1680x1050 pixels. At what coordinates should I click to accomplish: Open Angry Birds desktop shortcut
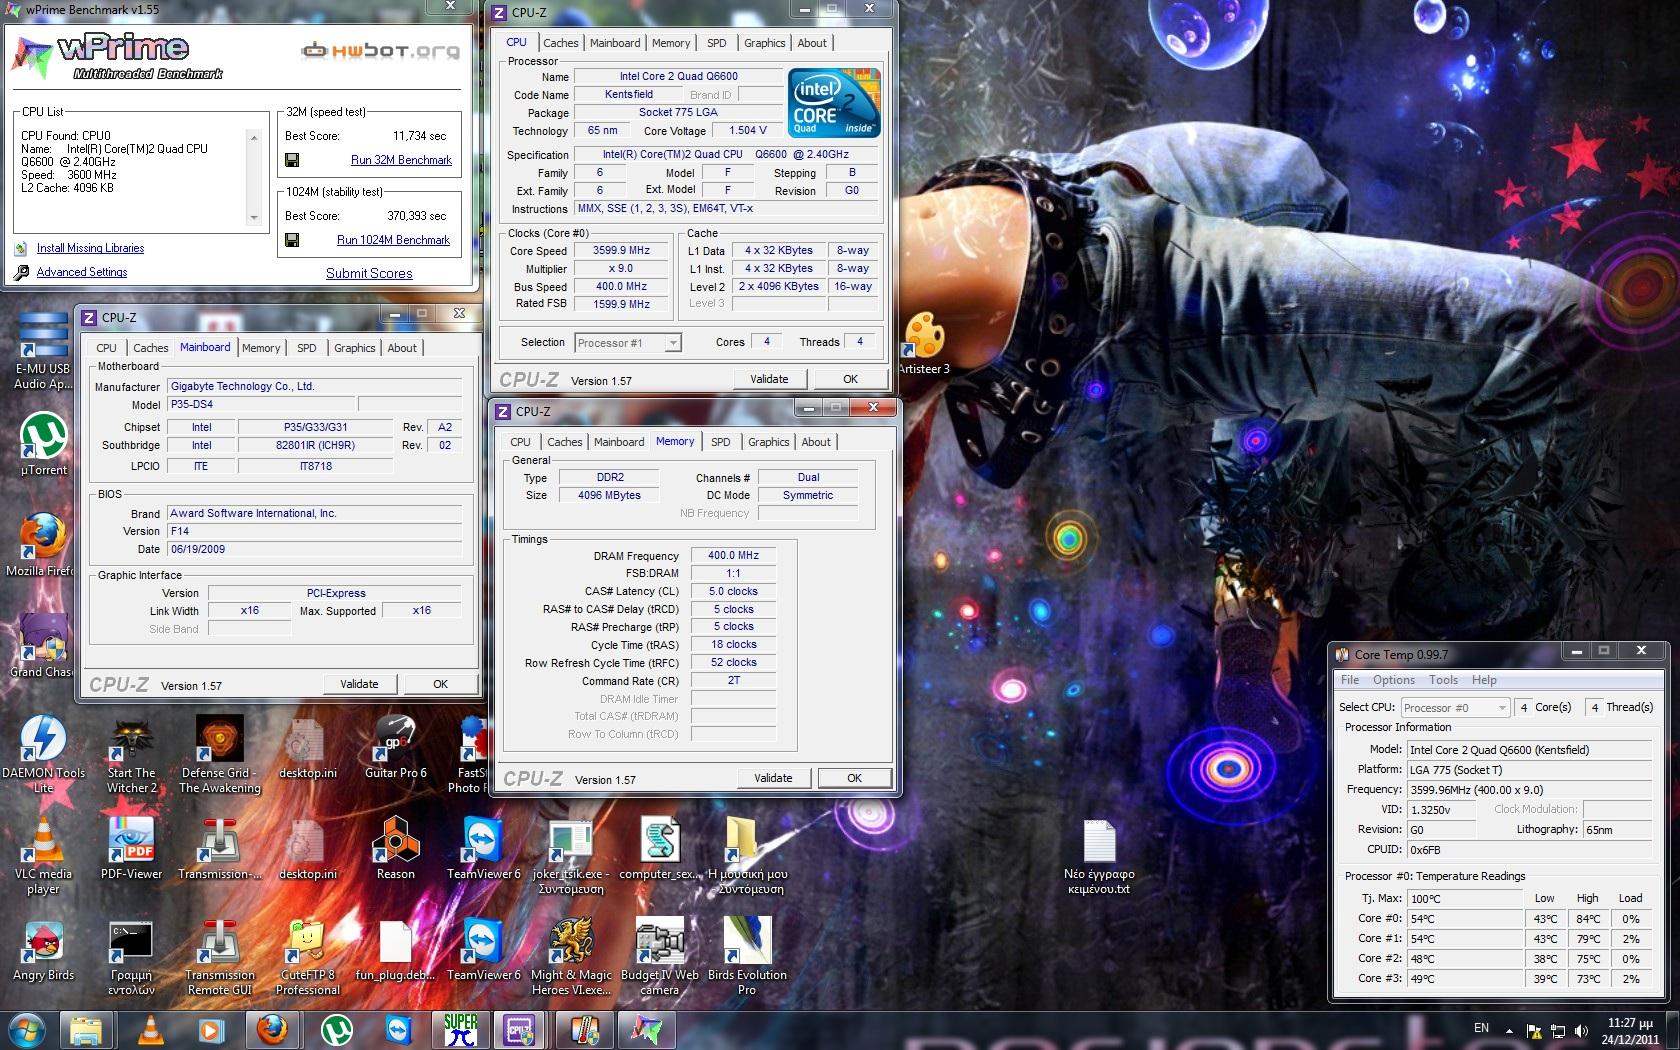[x=43, y=949]
